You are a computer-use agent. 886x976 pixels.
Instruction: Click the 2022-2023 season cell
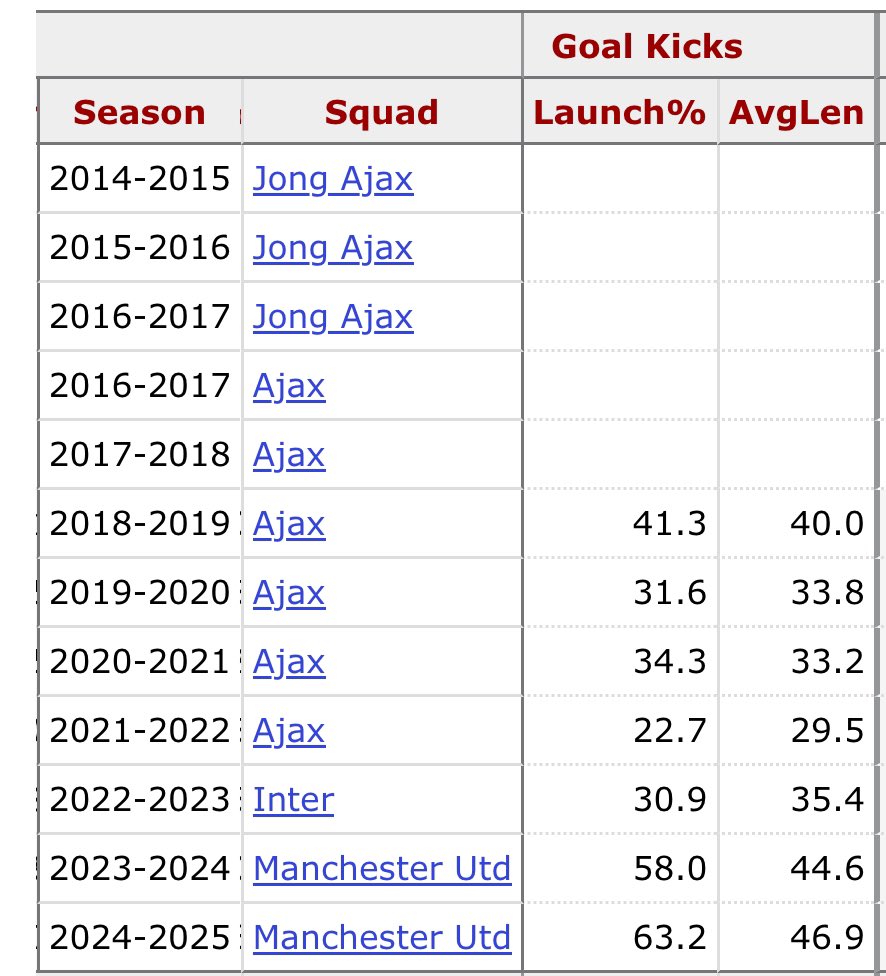140,800
